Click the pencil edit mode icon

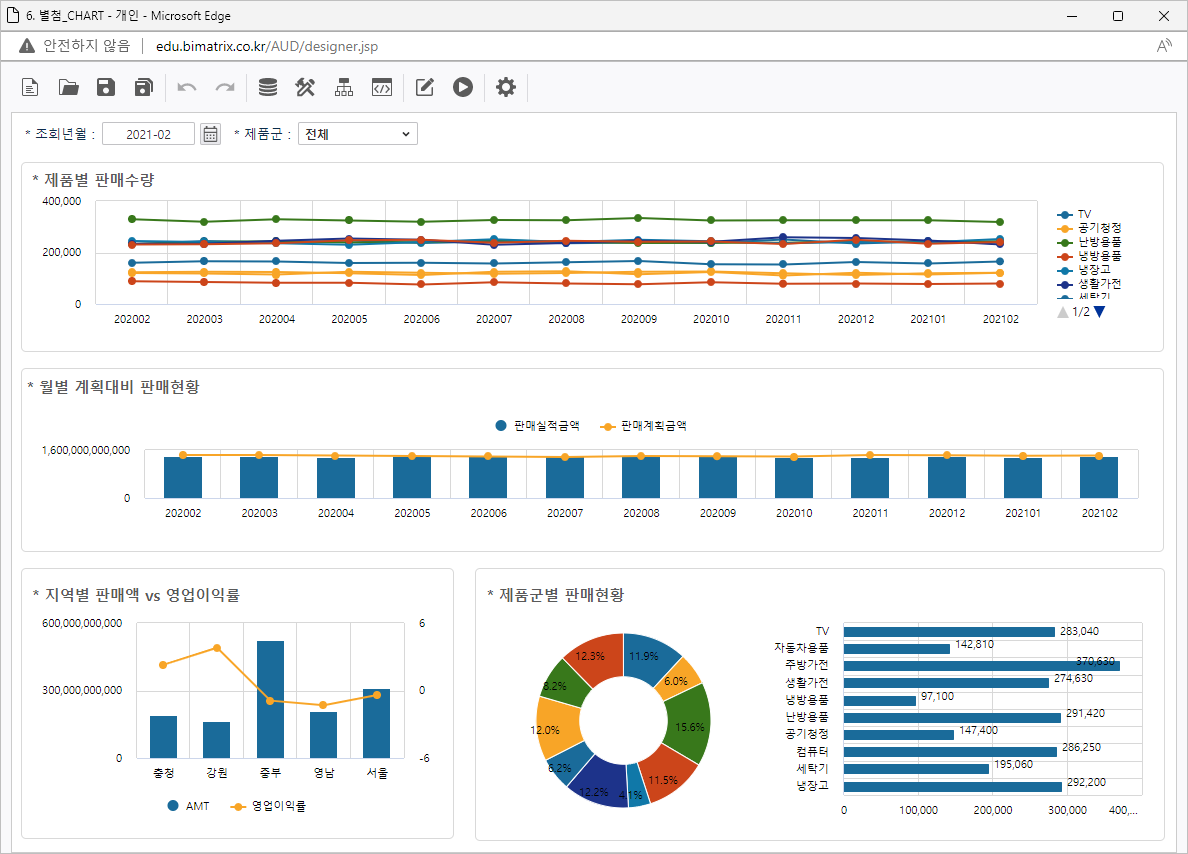point(424,88)
